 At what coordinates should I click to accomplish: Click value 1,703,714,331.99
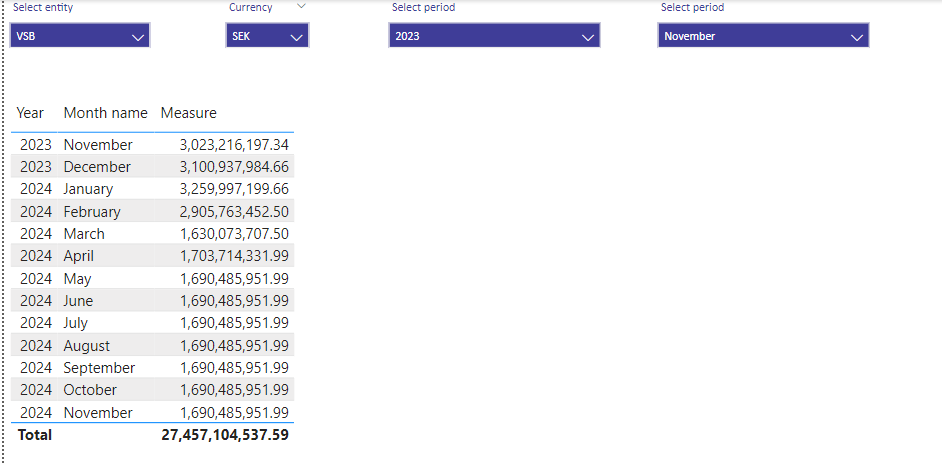234,256
